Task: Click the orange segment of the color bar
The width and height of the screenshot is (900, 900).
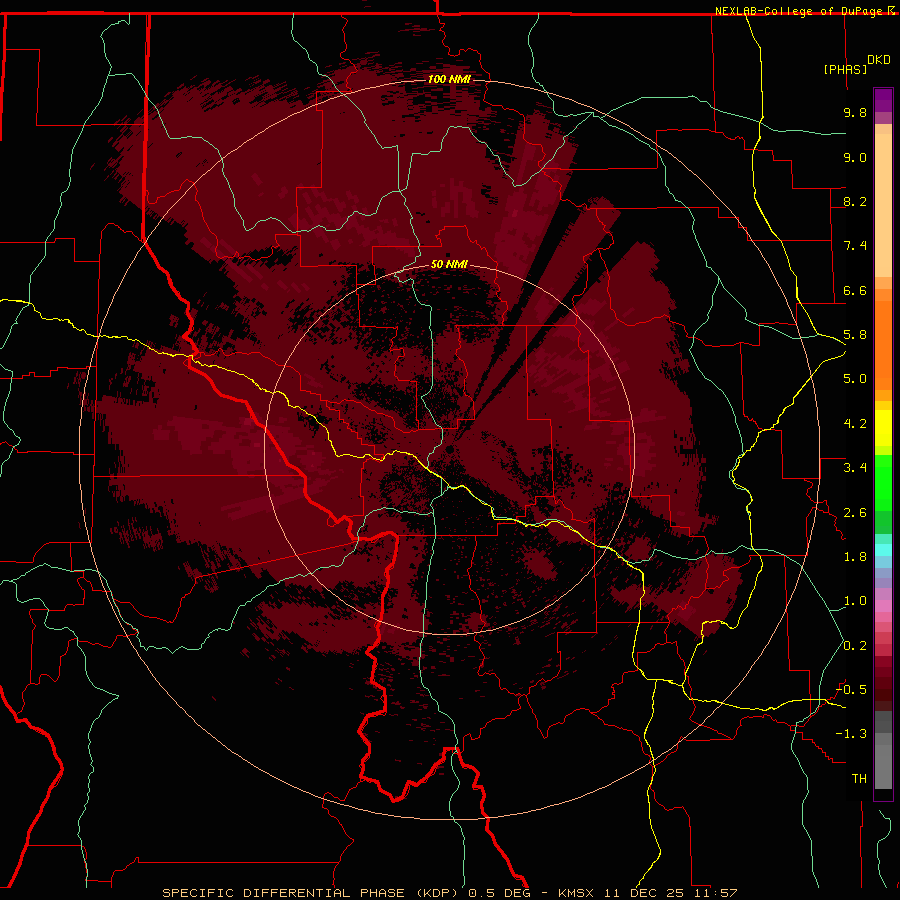Action: [883, 346]
